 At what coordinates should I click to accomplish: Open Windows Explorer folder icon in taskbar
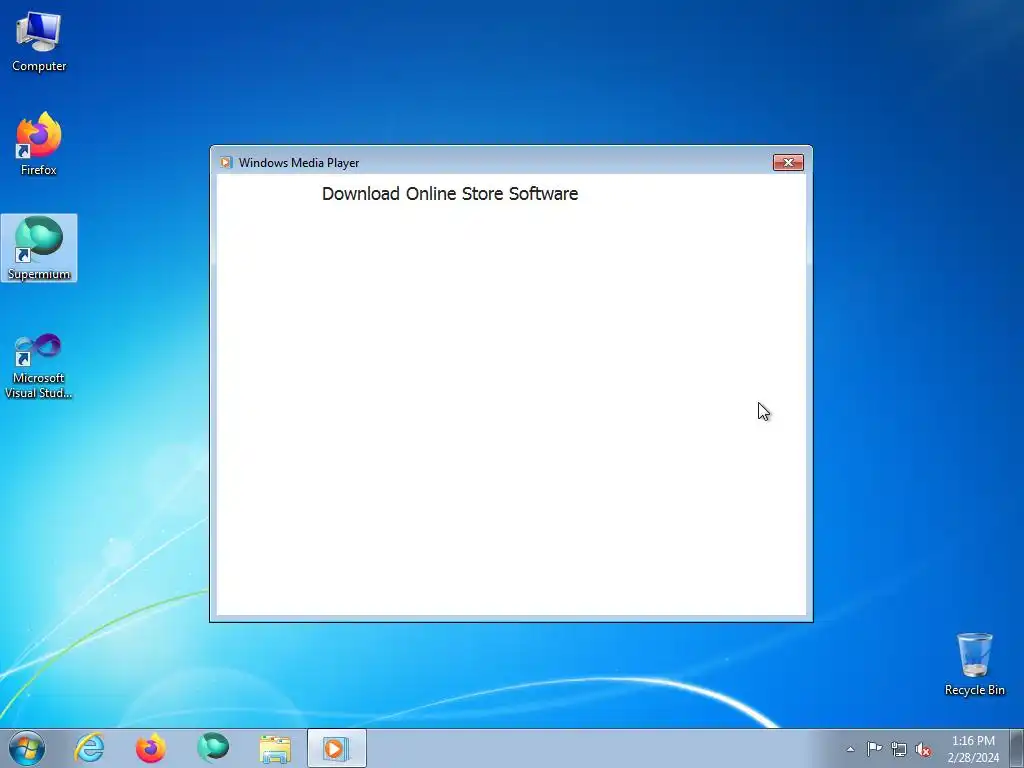click(275, 748)
